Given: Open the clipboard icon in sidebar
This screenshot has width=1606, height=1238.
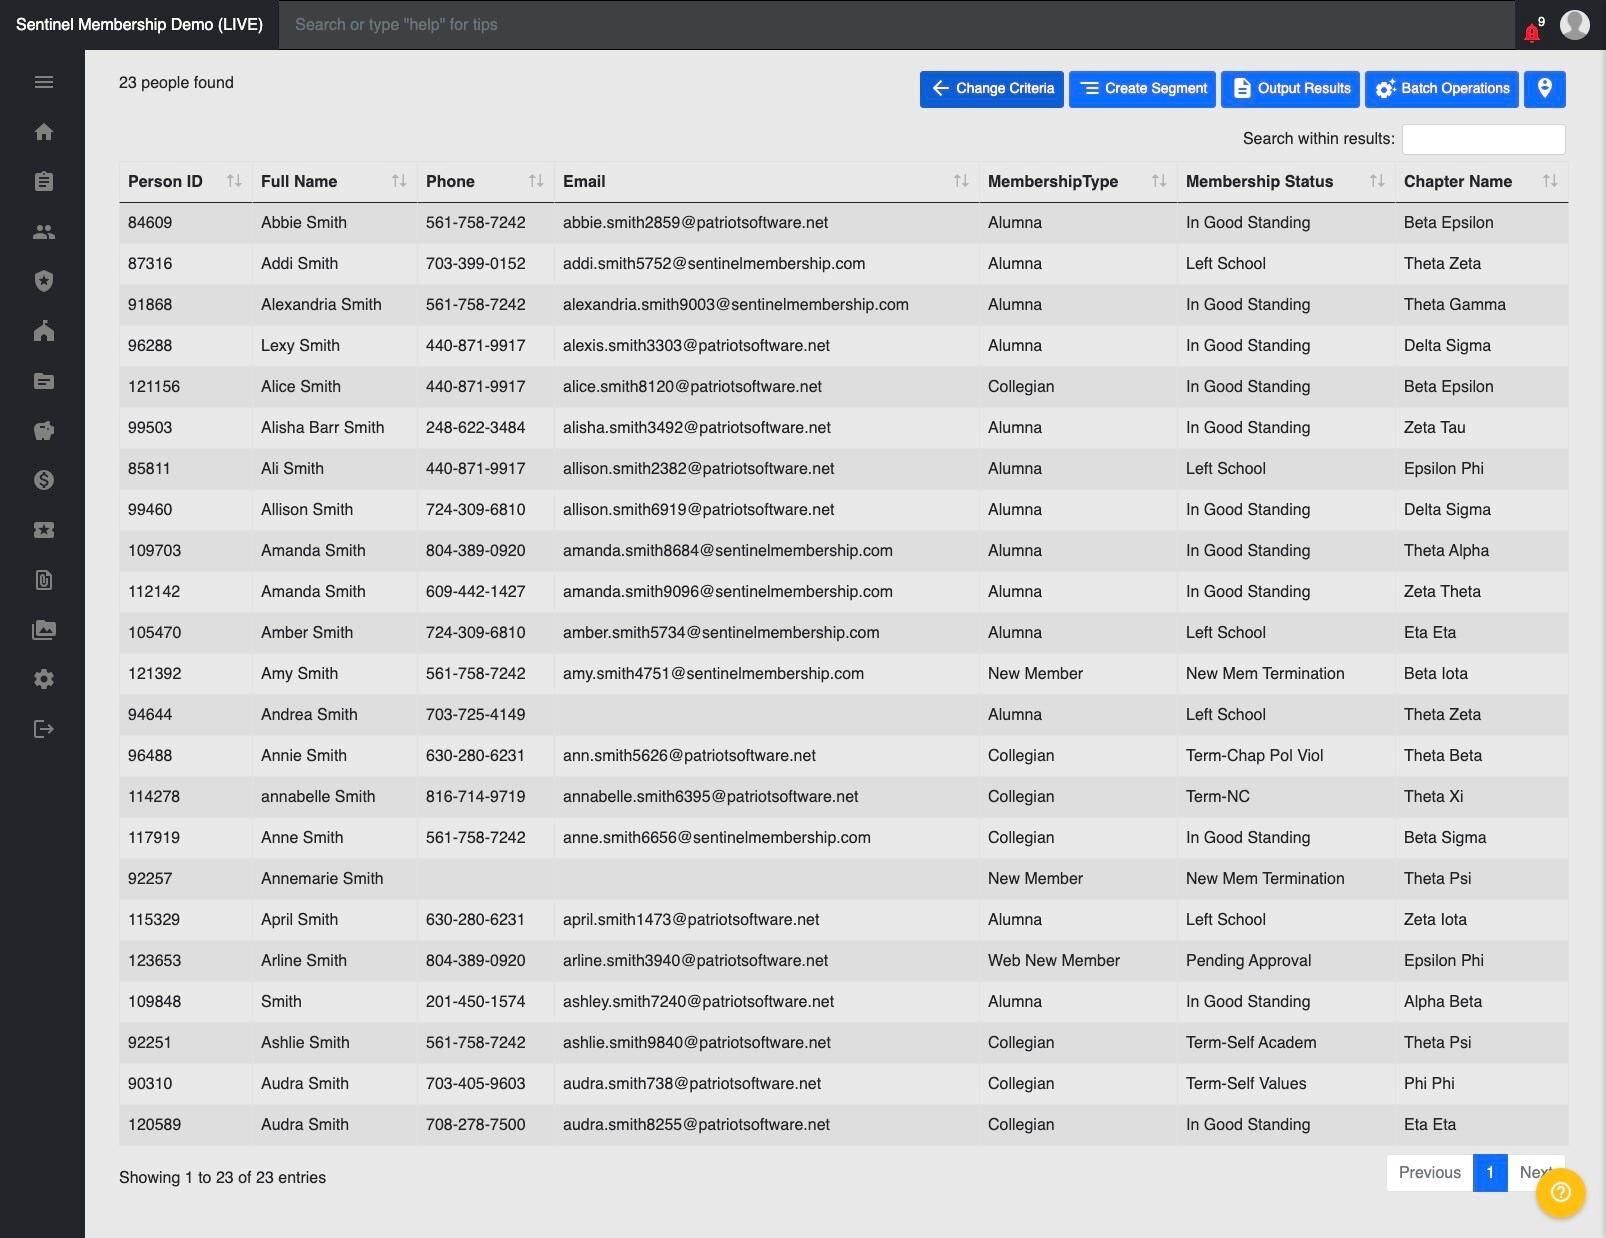Looking at the screenshot, I should (x=43, y=181).
